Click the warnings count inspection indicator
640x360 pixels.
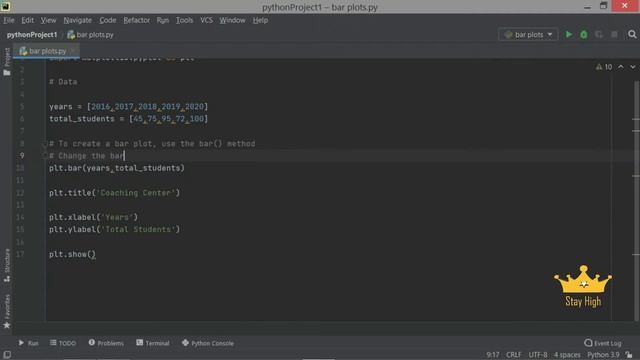coord(604,67)
